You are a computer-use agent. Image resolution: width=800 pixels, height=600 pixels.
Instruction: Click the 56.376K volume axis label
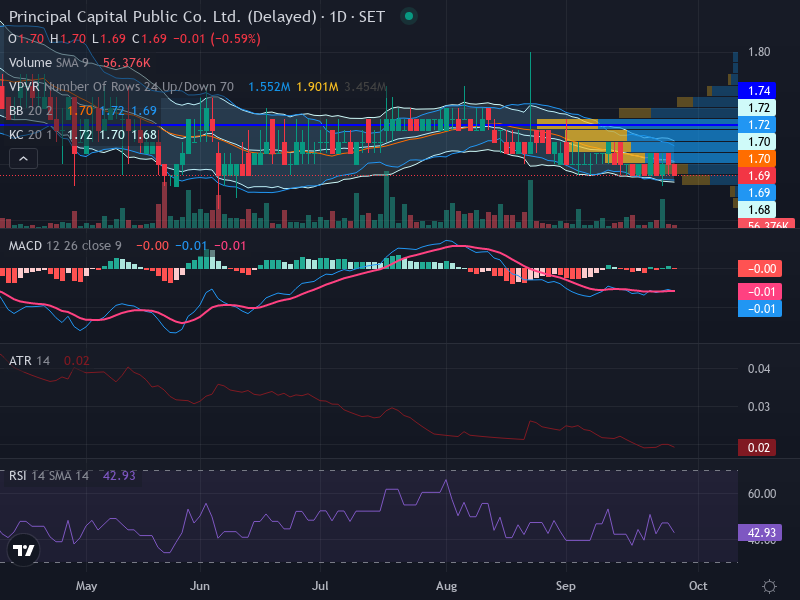click(x=766, y=224)
